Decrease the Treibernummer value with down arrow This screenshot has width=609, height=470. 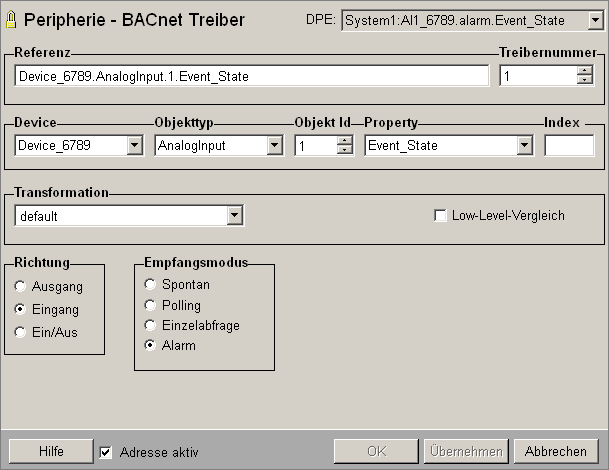tap(587, 81)
